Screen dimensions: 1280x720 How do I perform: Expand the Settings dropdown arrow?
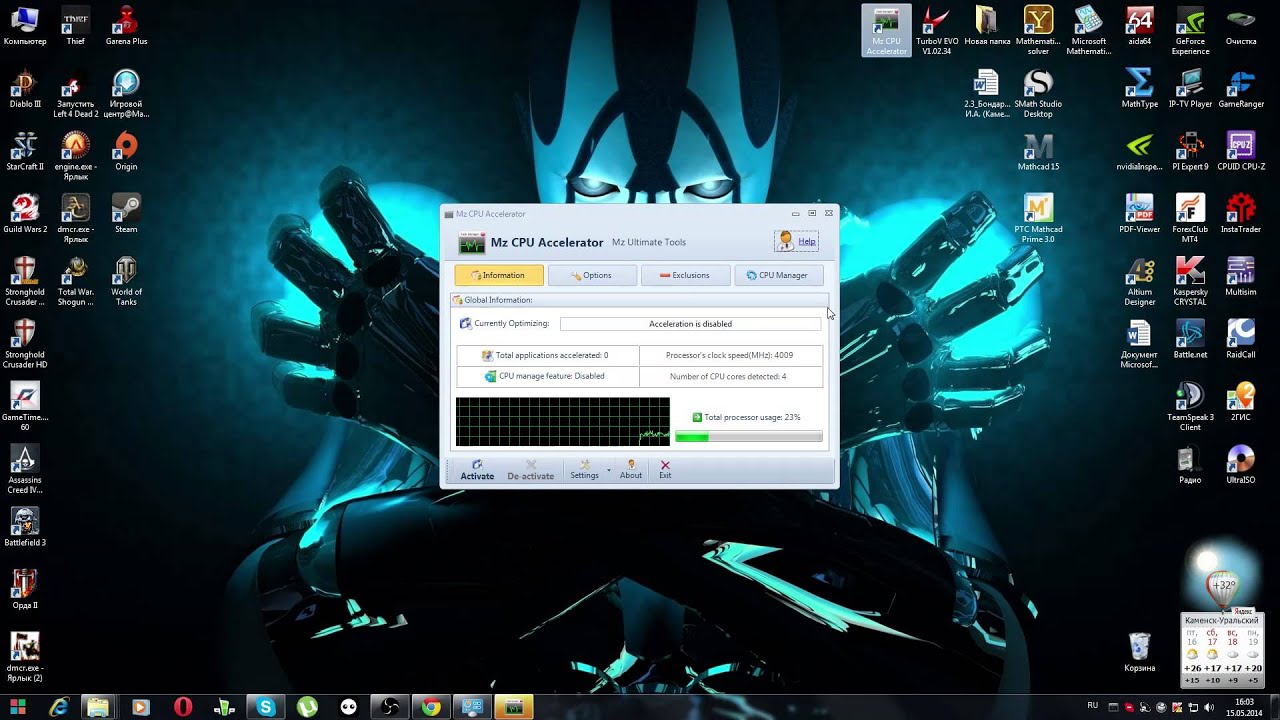click(608, 471)
